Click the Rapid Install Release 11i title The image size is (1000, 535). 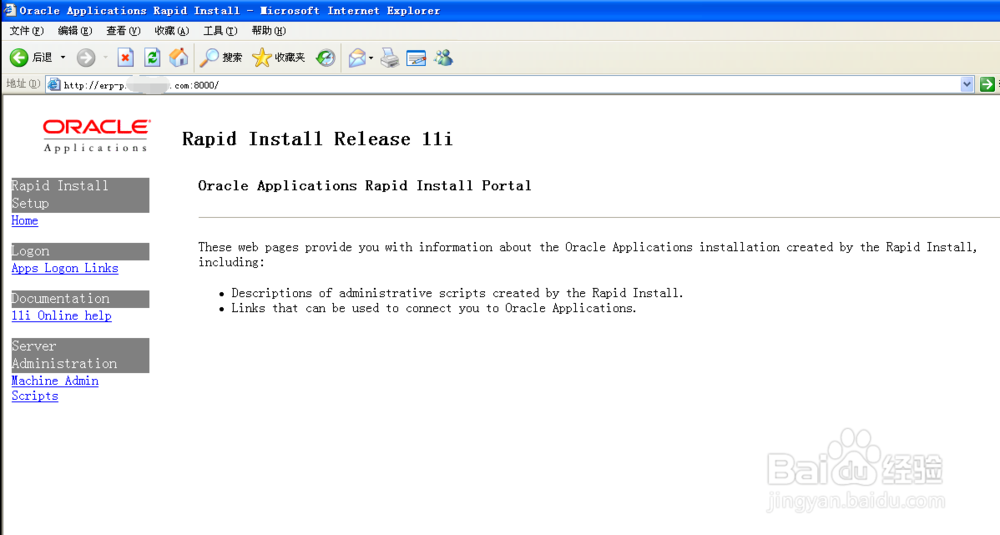[318, 139]
